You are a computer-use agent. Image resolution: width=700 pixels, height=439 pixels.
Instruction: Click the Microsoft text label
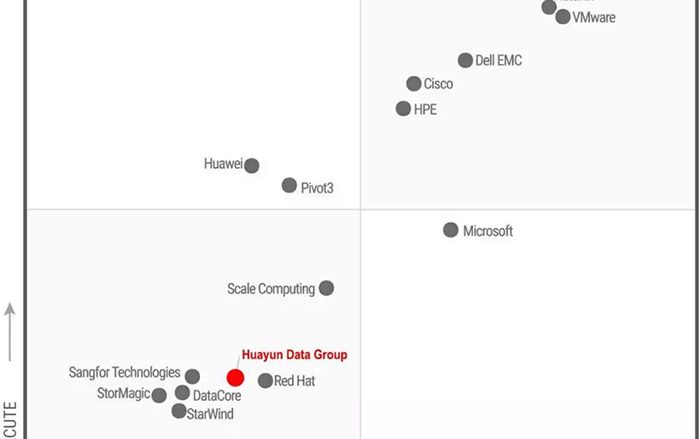[488, 231]
